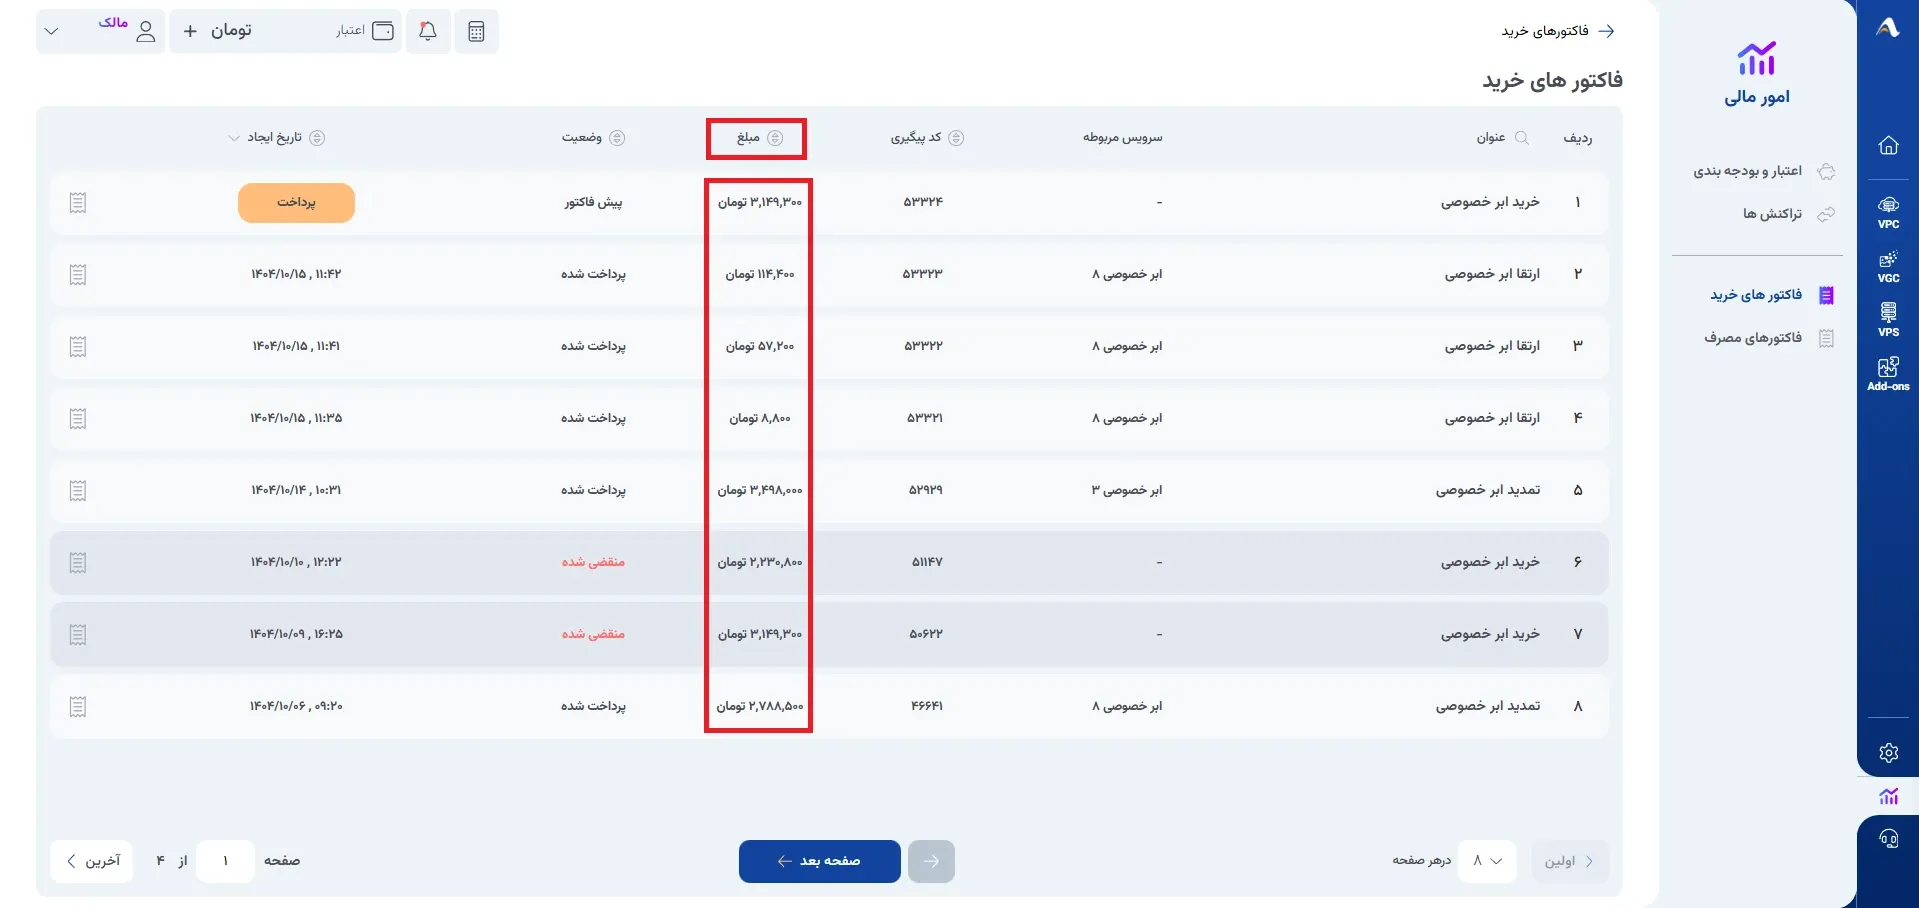1919x908 pixels.
Task: Focus the page number input field
Action: click(225, 861)
